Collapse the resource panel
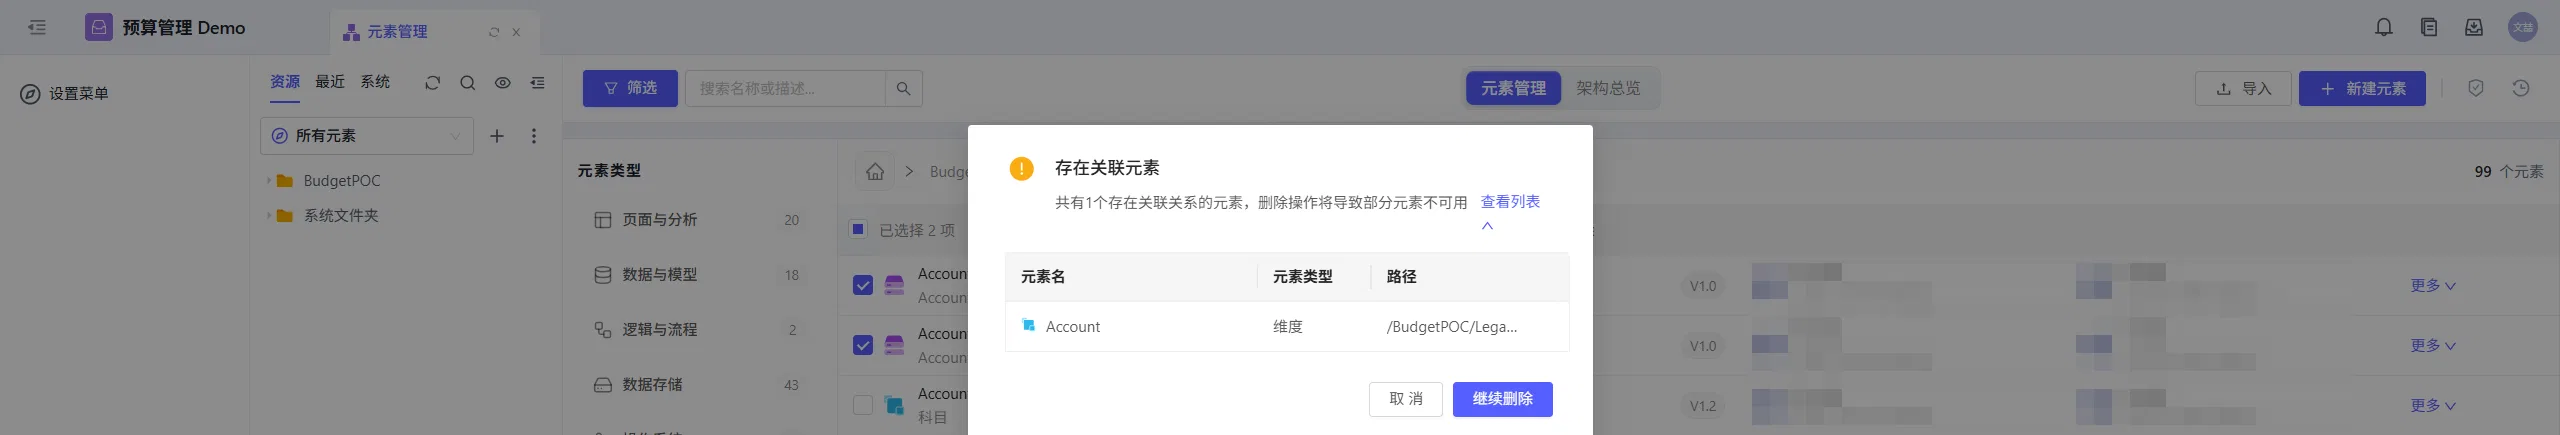The image size is (2560, 435). [x=538, y=83]
